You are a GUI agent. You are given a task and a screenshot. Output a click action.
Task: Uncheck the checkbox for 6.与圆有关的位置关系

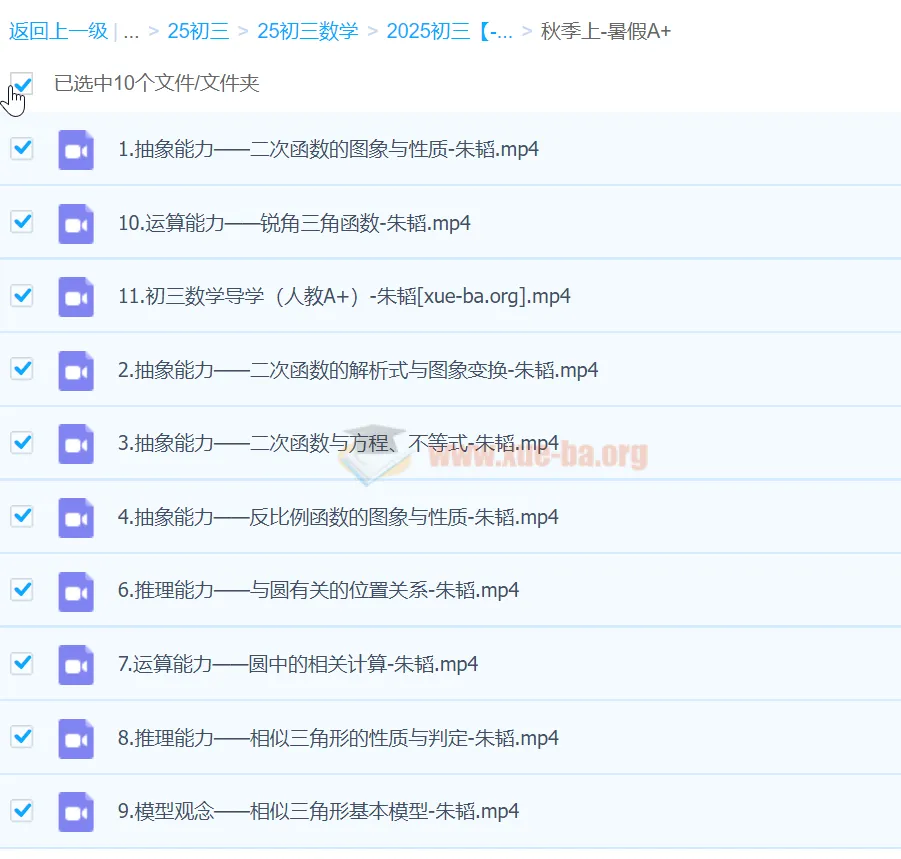[22, 590]
